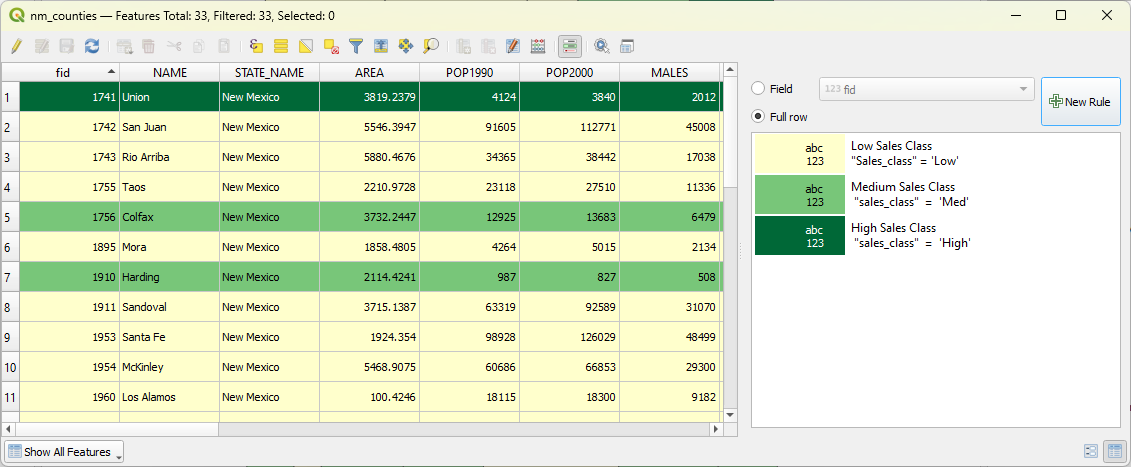Viewport: 1131px width, 467px height.
Task: Click the AREA column header
Action: [369, 72]
